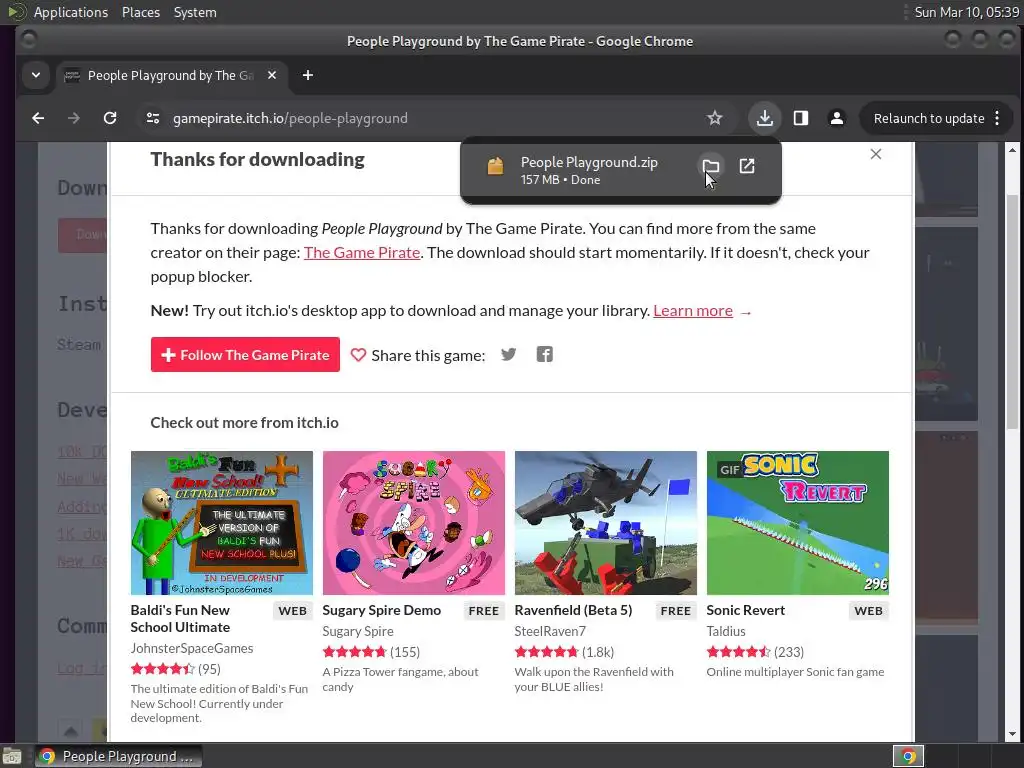Open Sonic Revert thumbnail
Viewport: 1024px width, 768px height.
tap(797, 522)
